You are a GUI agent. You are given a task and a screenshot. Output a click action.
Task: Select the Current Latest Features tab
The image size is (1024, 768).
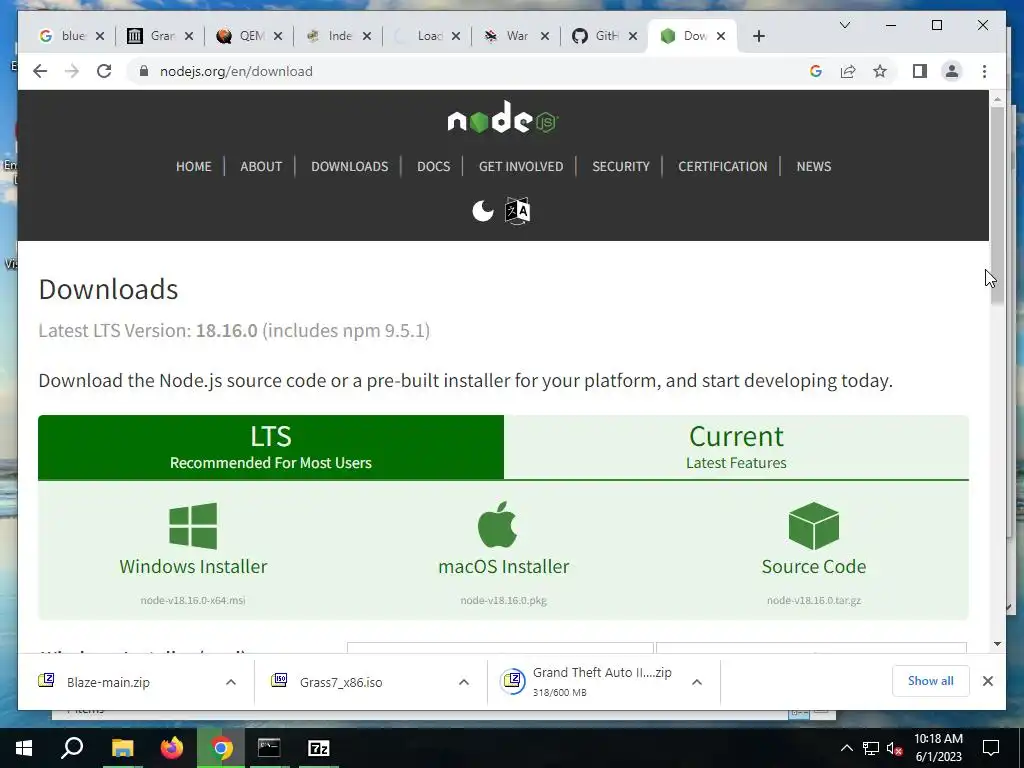pyautogui.click(x=736, y=447)
